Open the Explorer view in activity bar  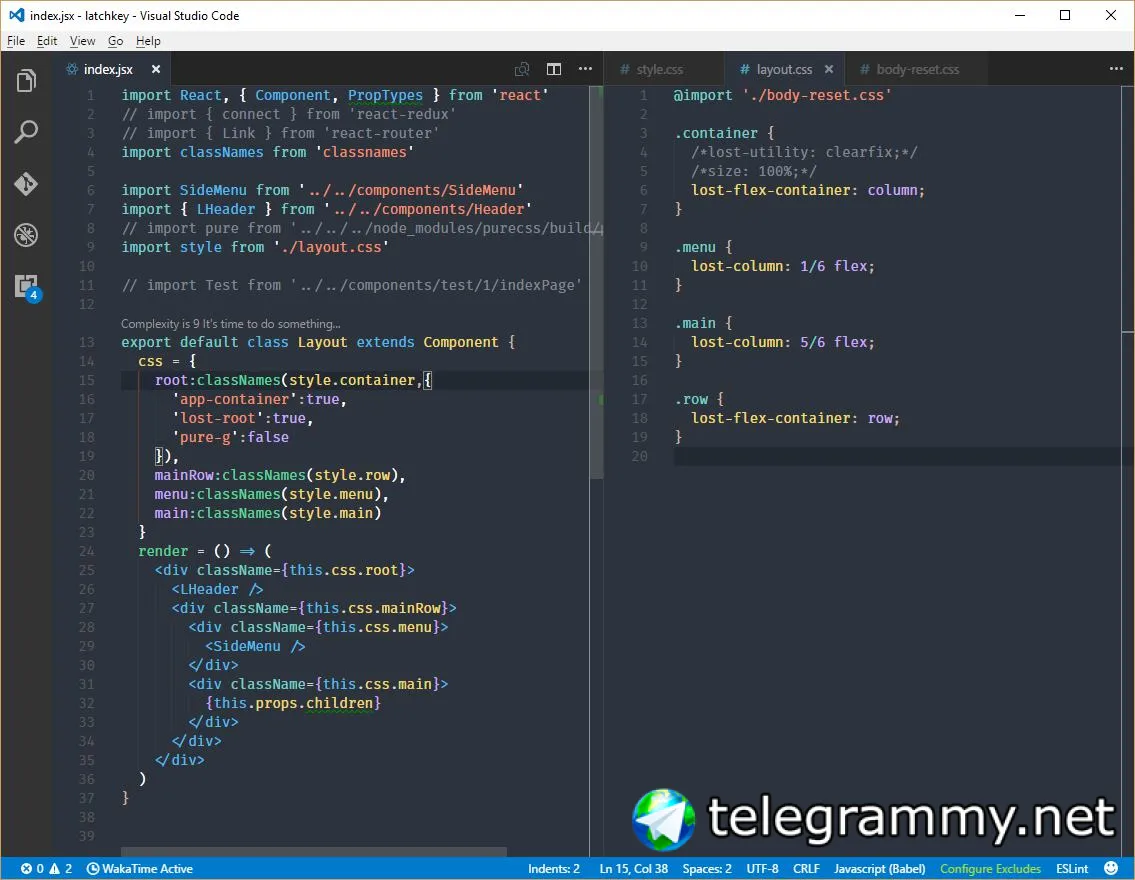tap(26, 81)
